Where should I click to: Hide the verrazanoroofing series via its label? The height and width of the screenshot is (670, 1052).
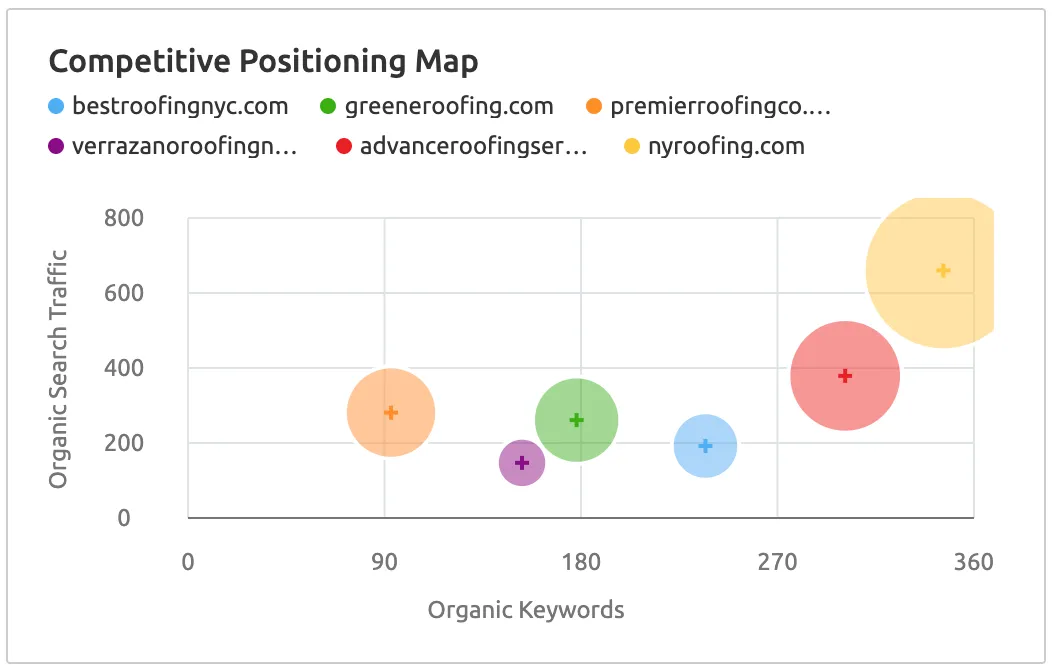tap(185, 147)
